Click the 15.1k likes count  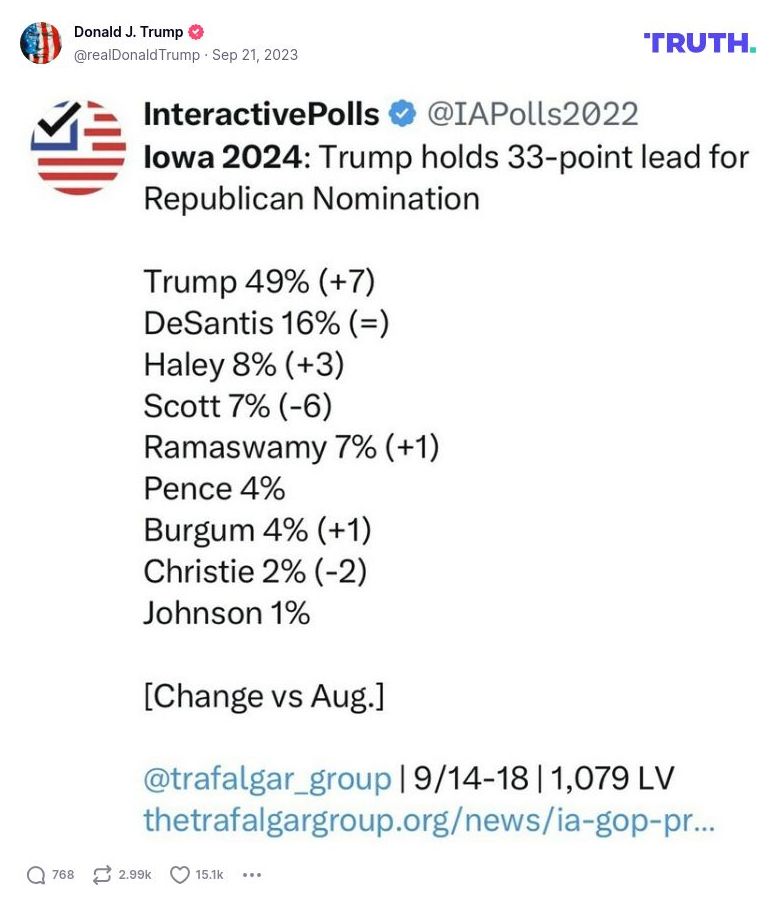tap(209, 875)
